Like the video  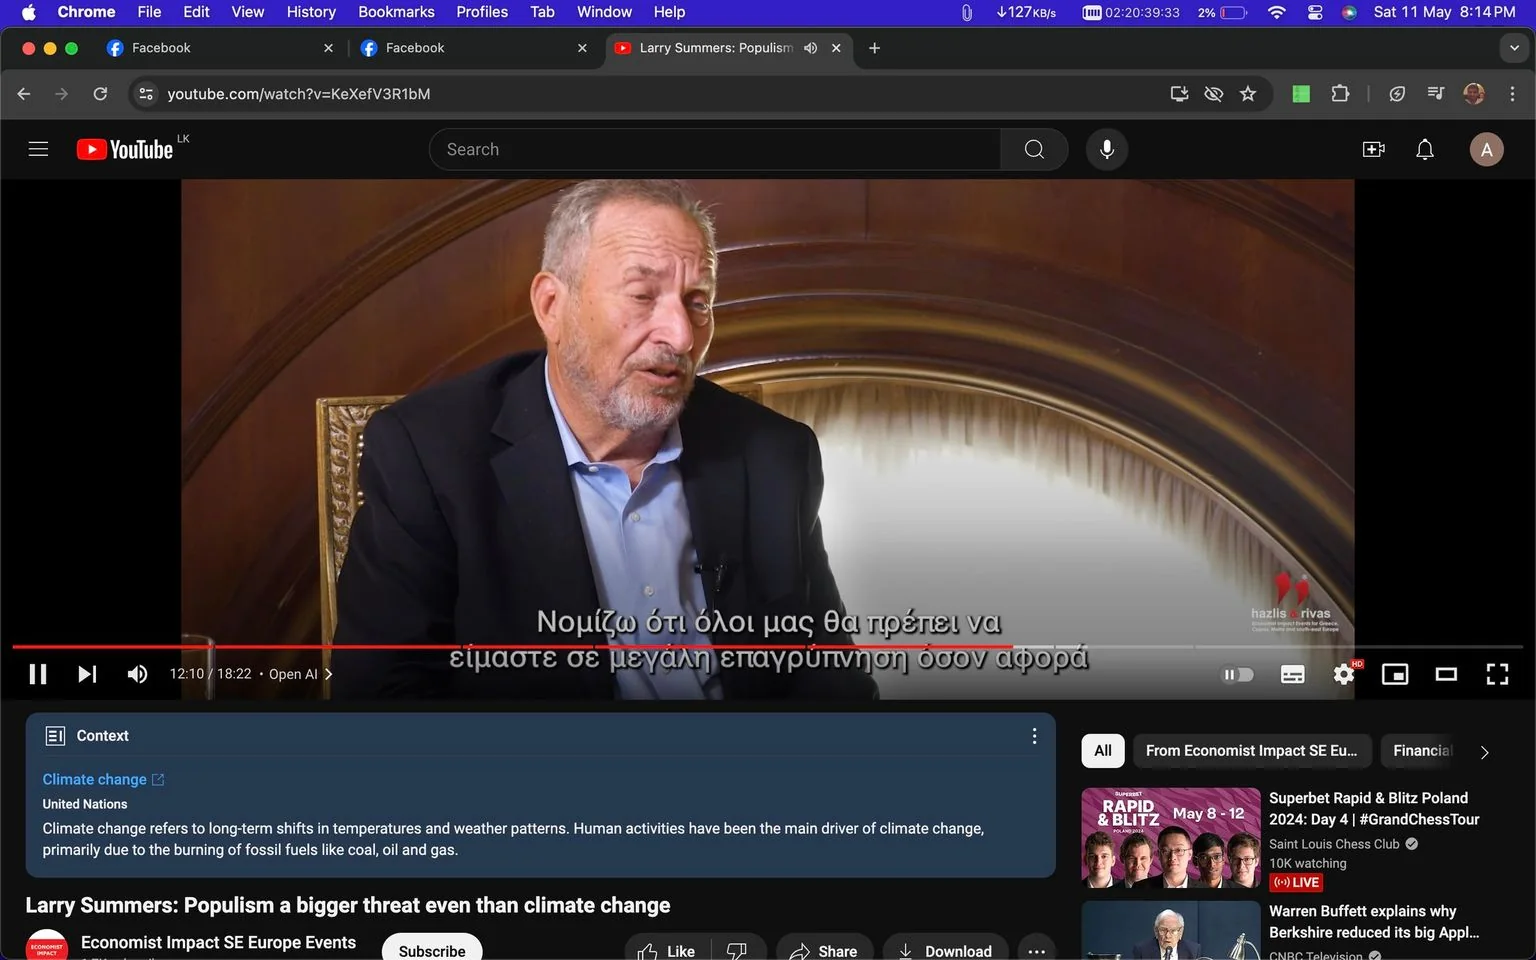[x=667, y=951]
